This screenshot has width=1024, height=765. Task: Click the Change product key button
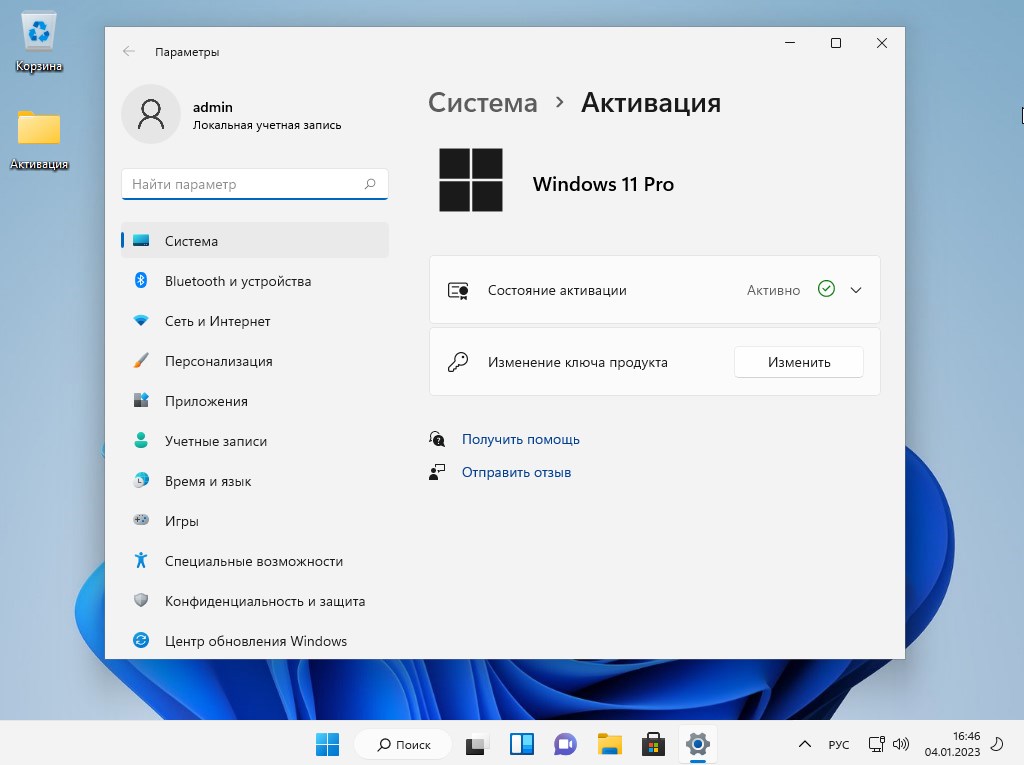(798, 362)
